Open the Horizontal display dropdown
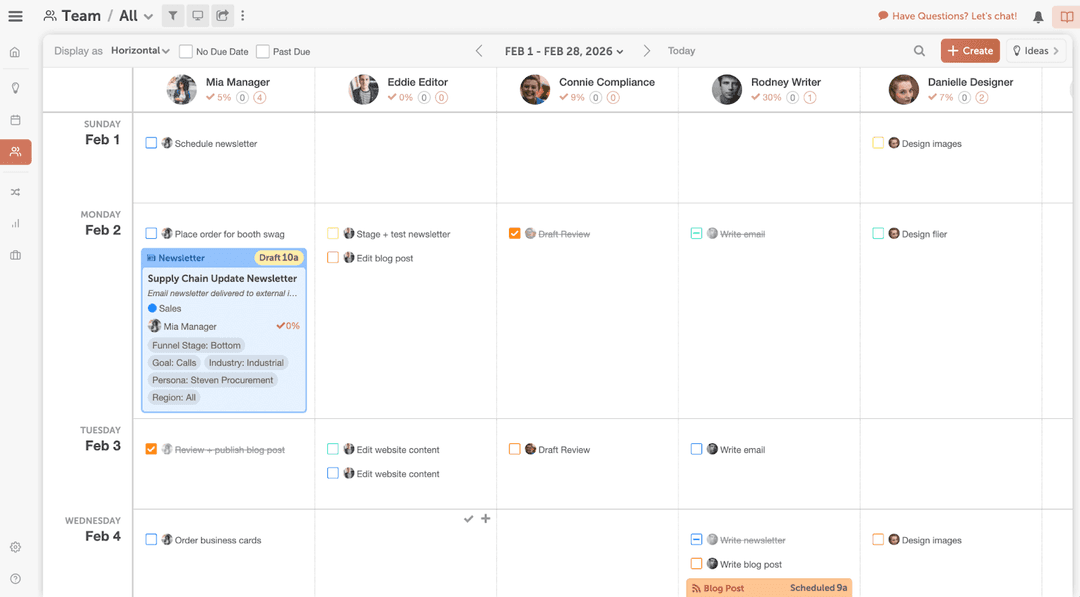 [140, 51]
